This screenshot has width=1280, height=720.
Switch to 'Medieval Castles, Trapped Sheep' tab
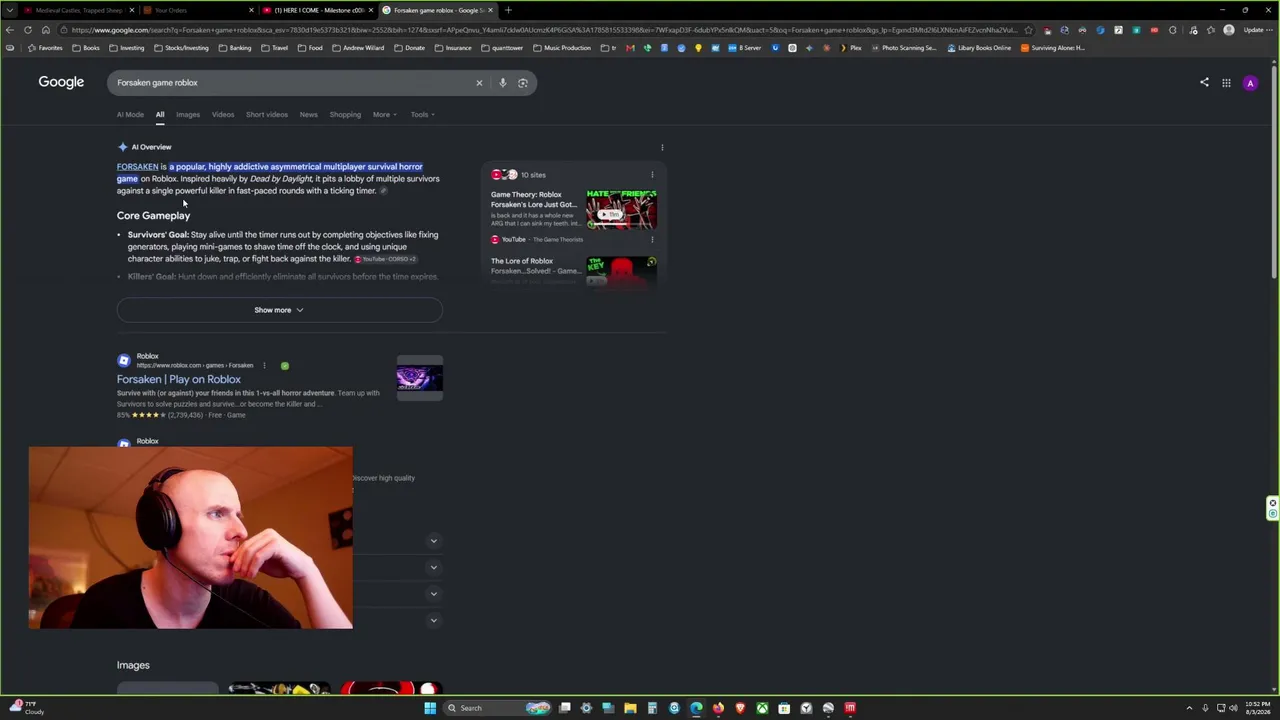click(78, 10)
